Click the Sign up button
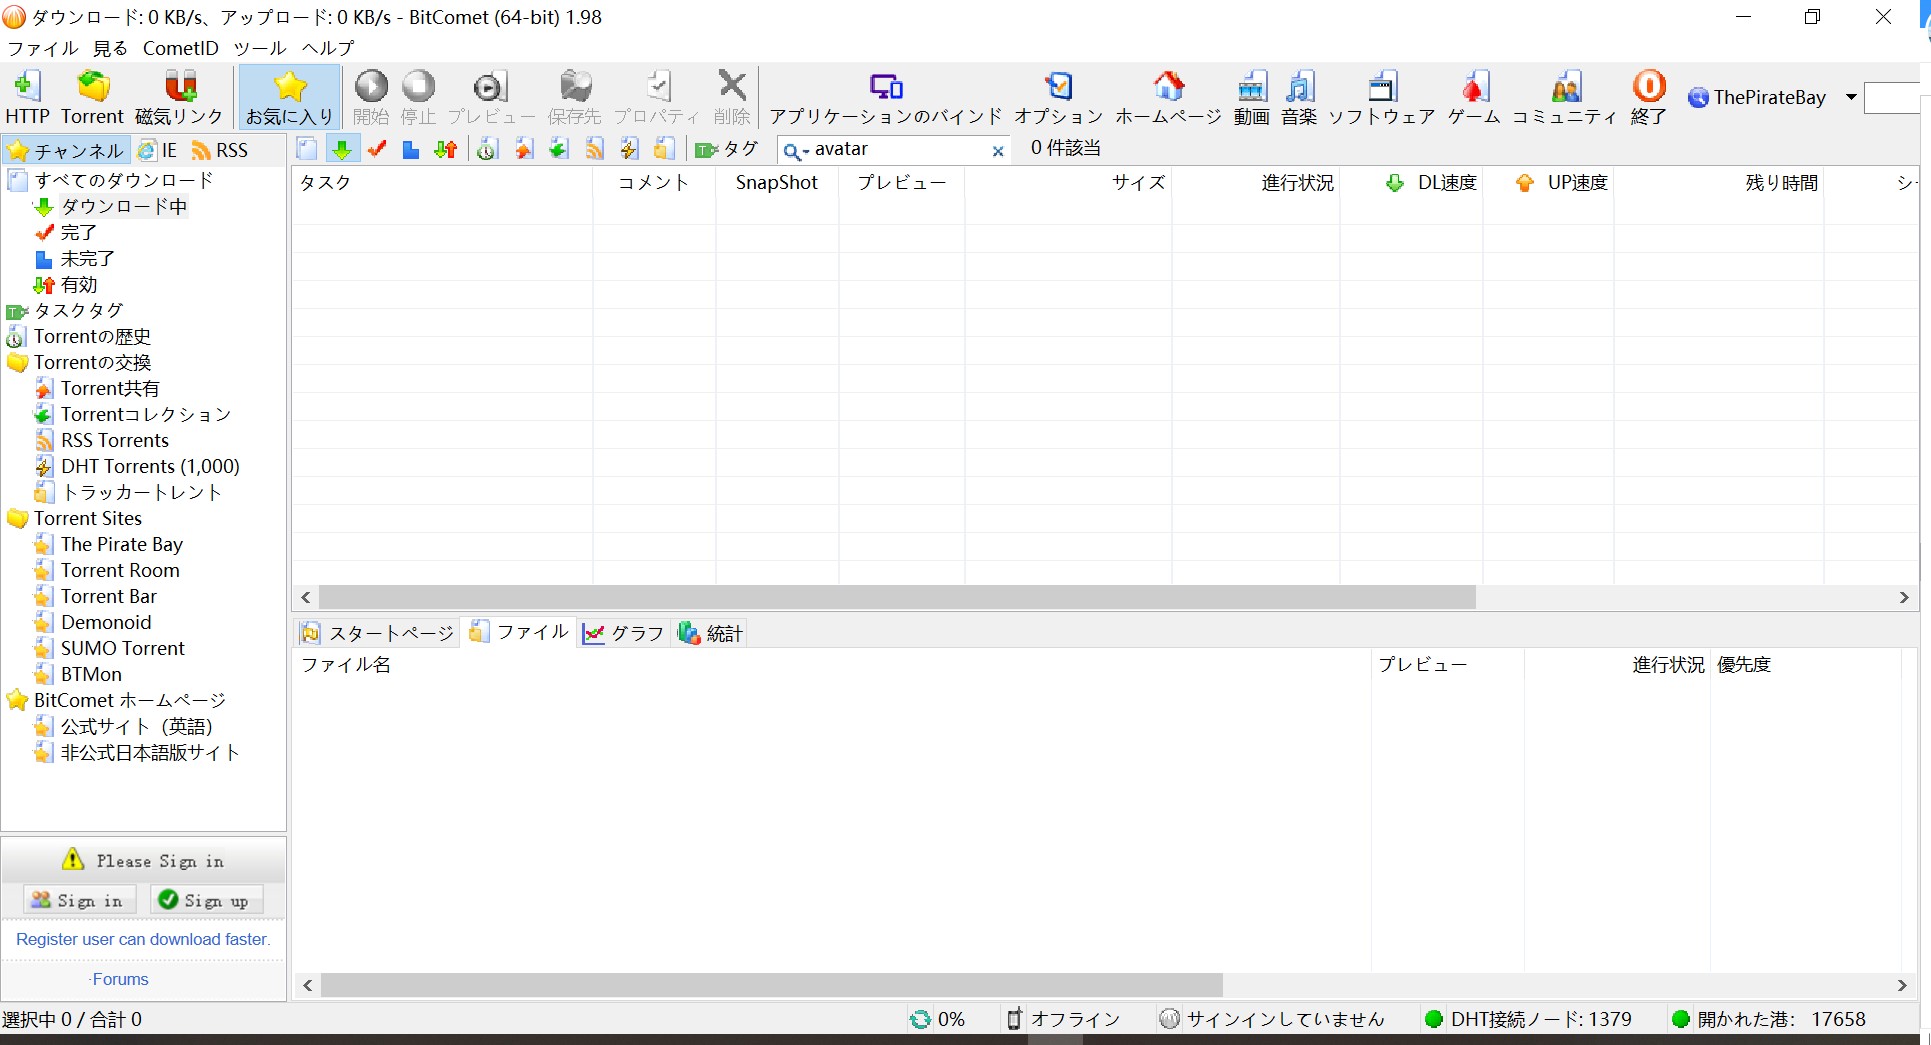This screenshot has height=1045, width=1931. tap(206, 900)
